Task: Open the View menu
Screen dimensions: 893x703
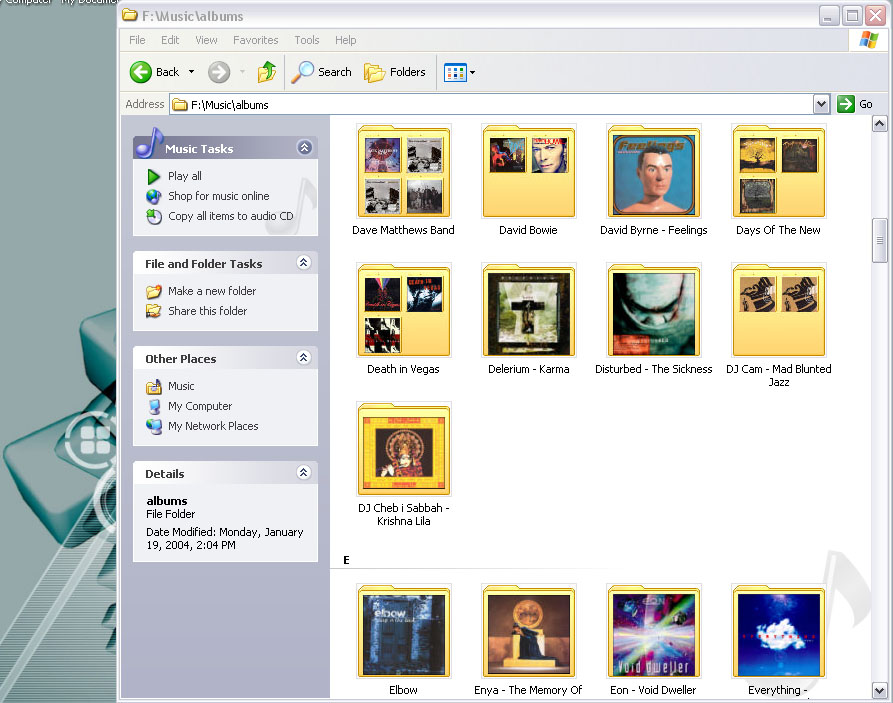Action: click(x=206, y=40)
